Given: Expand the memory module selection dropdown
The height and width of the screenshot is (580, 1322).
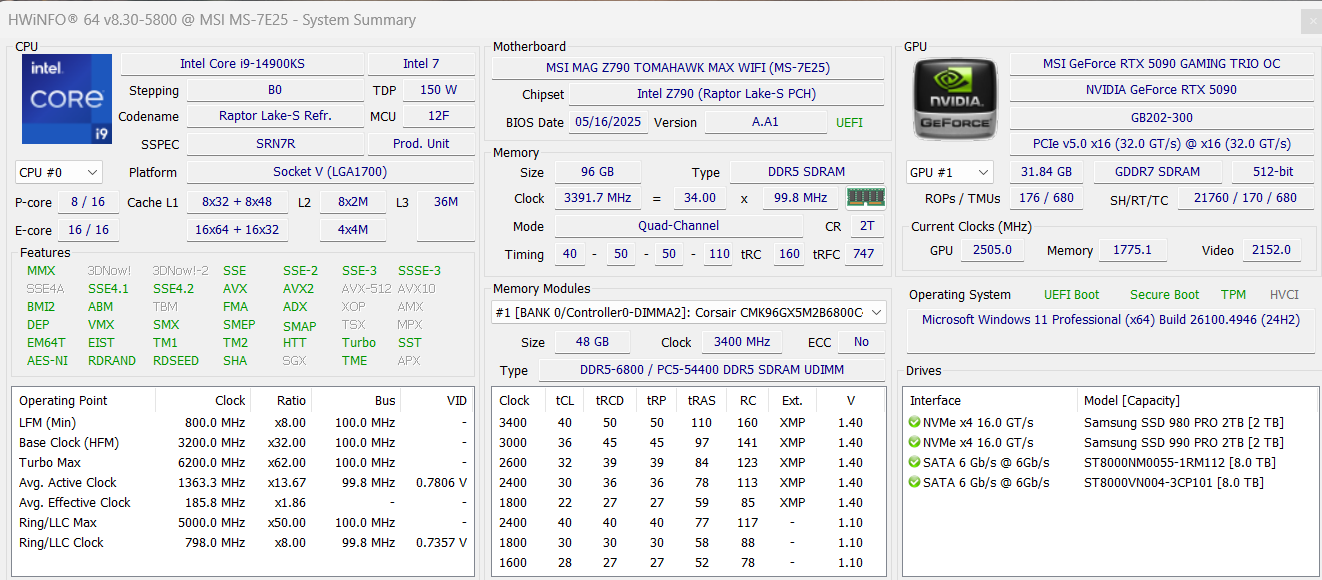Looking at the screenshot, I should pos(877,313).
